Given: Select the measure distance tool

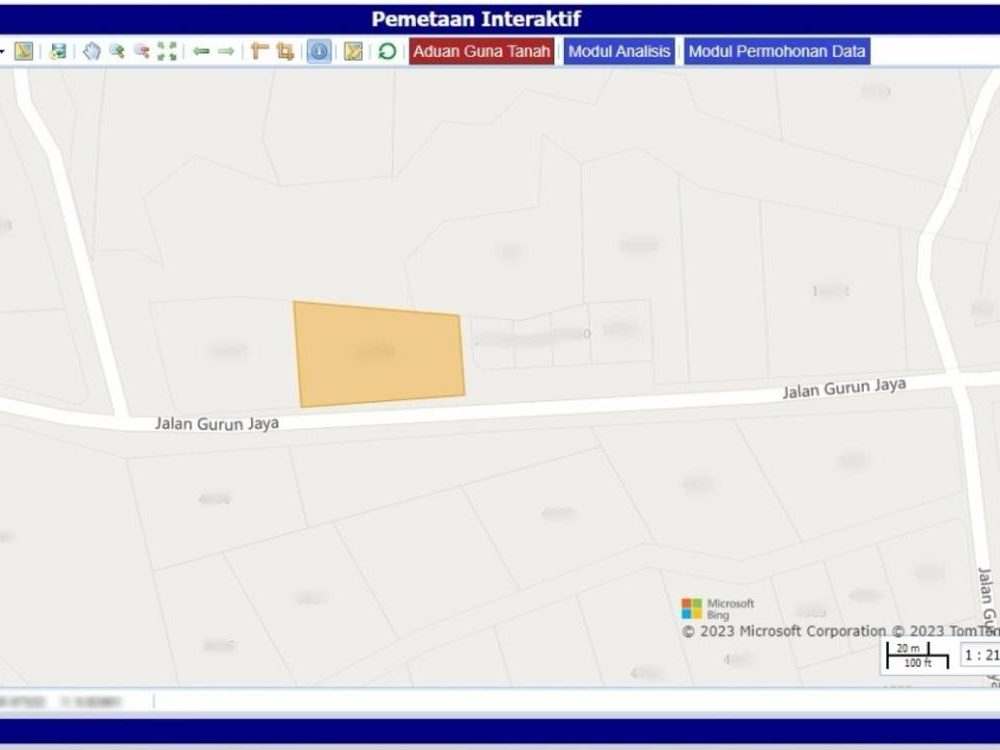Looking at the screenshot, I should [x=260, y=51].
